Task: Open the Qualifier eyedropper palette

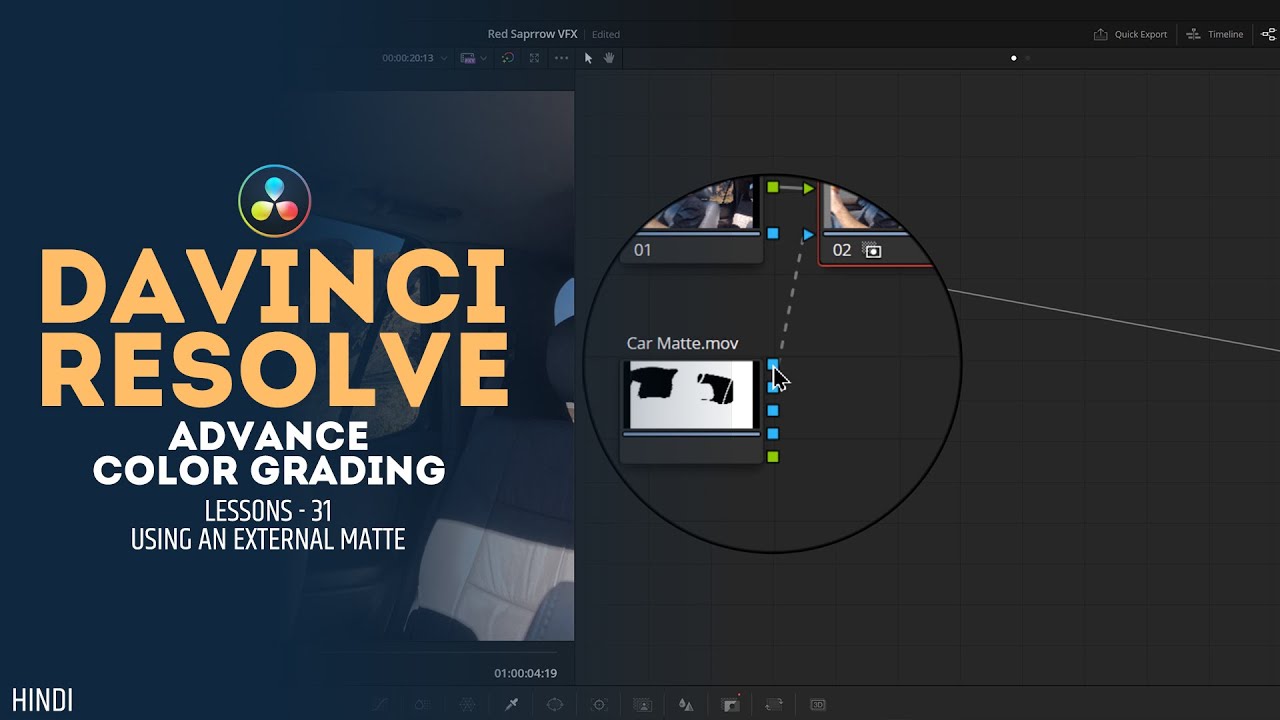Action: [x=511, y=704]
